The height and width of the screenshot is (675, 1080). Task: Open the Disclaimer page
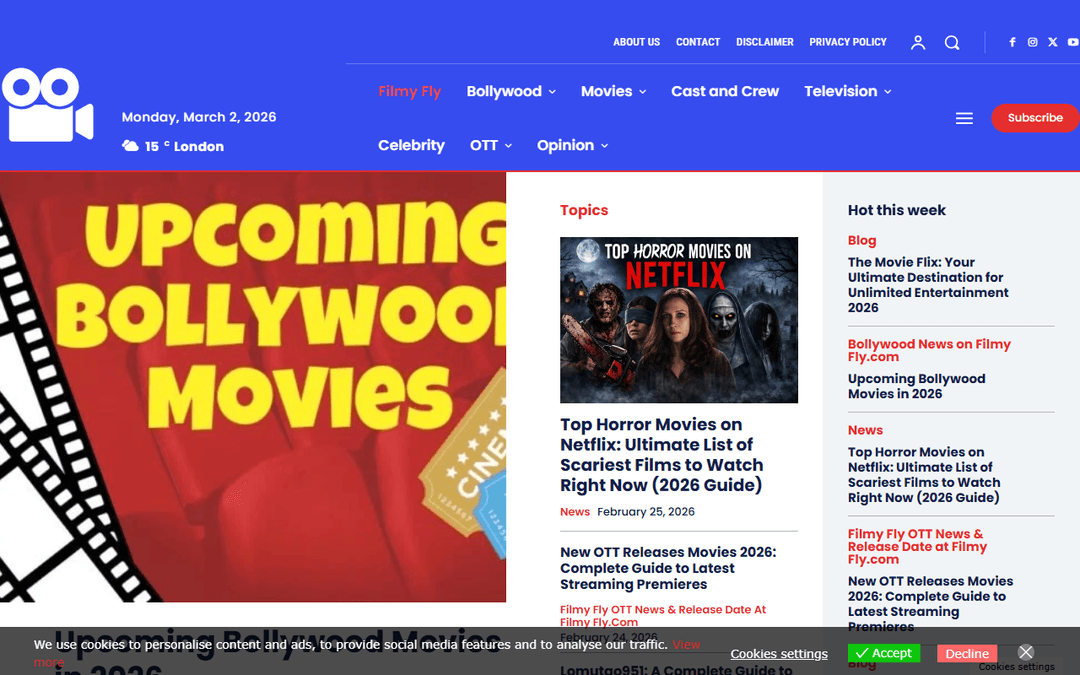pos(765,42)
